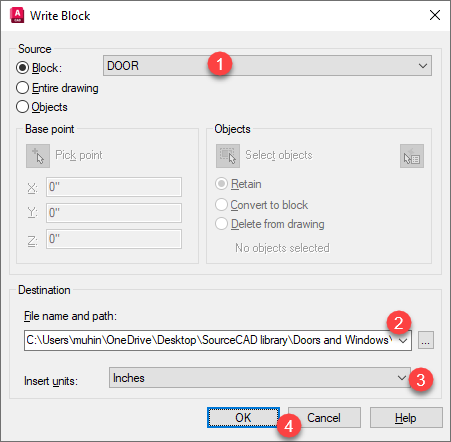This screenshot has width=451, height=442.
Task: Click the Pick point icon button
Action: point(38,156)
